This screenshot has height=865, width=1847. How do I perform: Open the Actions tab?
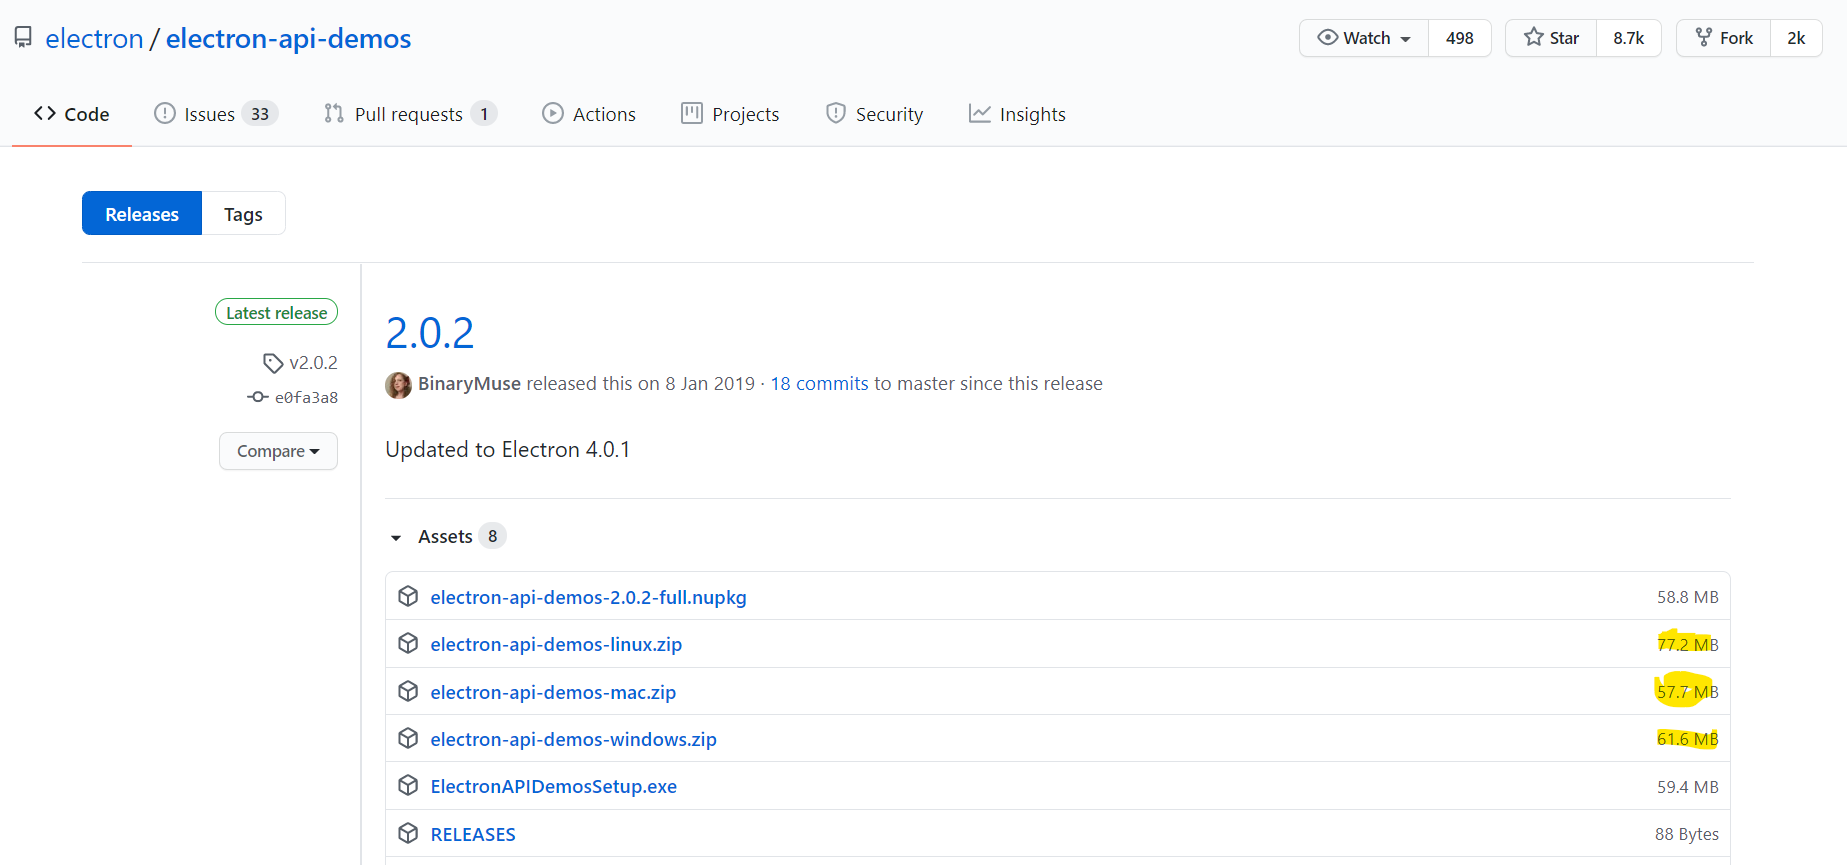coord(589,114)
